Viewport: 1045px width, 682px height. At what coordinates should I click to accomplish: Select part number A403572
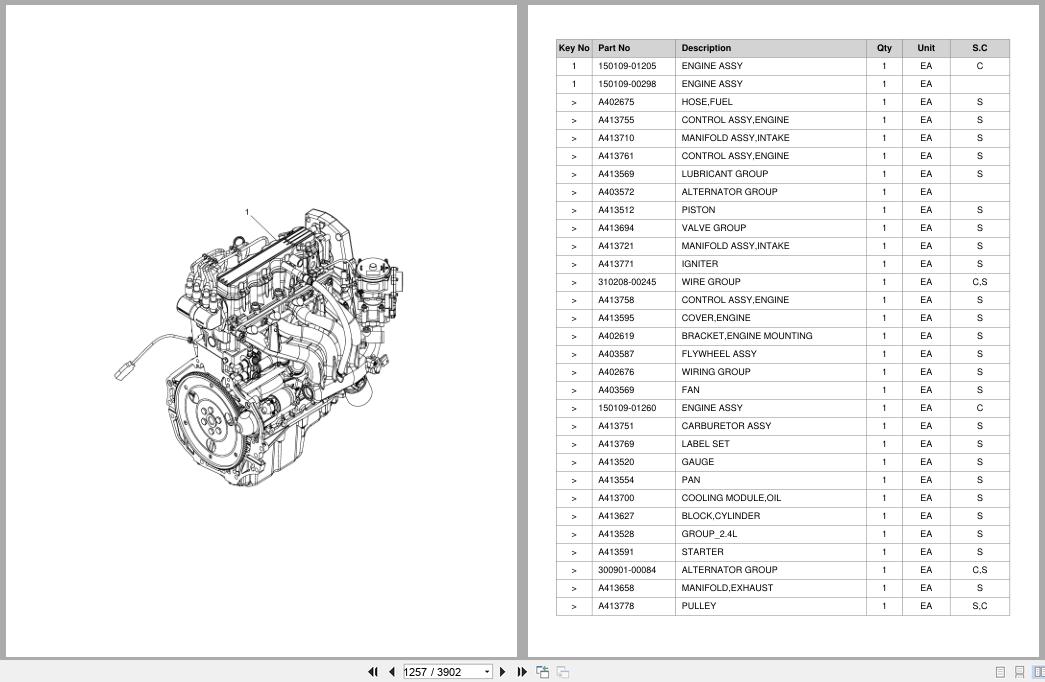tap(616, 192)
